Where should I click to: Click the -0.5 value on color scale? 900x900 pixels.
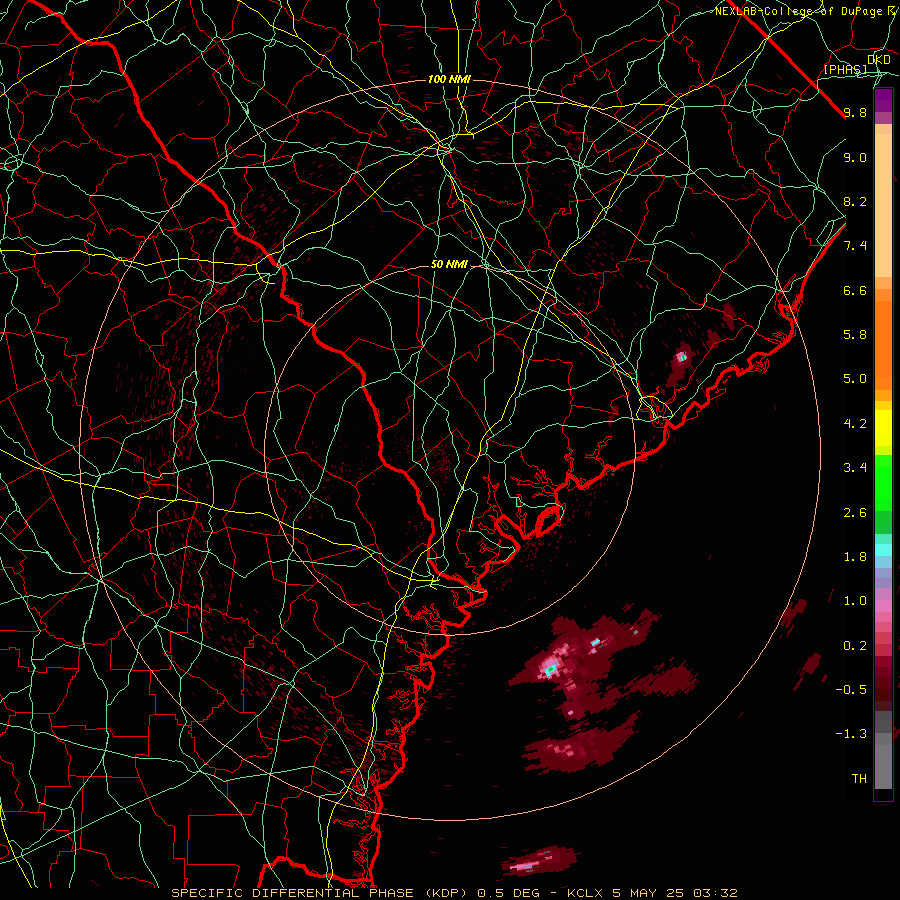pos(851,690)
